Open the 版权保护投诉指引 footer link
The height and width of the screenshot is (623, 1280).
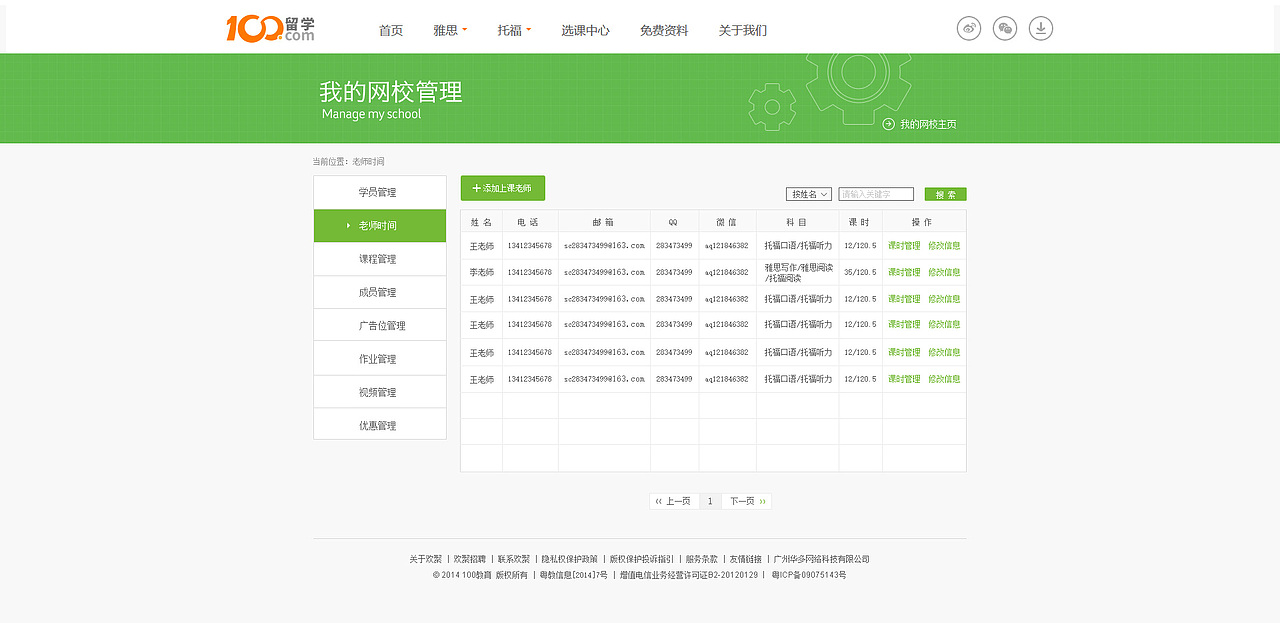tap(642, 559)
